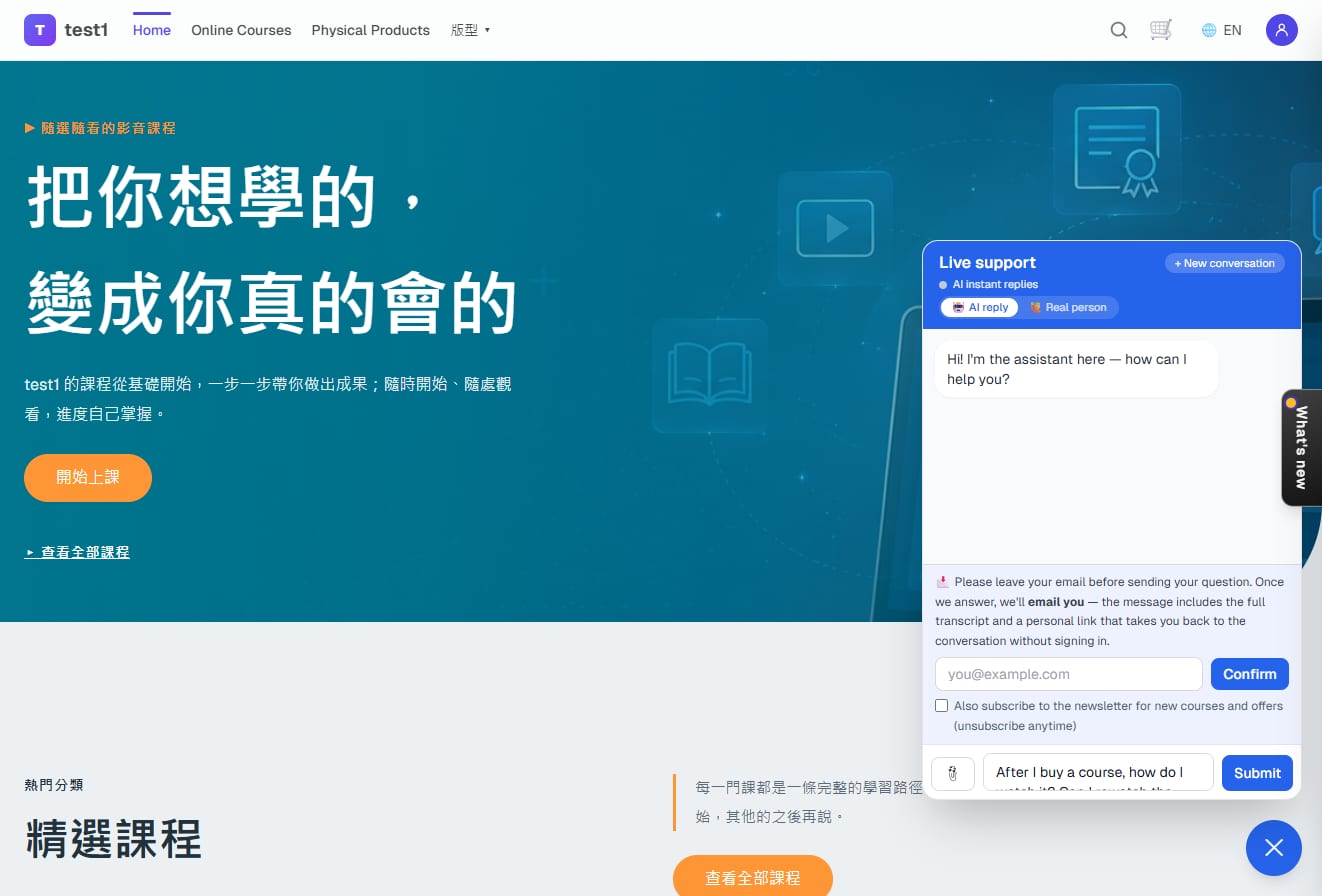The width and height of the screenshot is (1322, 896).
Task: Click the test1 logo icon
Action: pos(40,30)
